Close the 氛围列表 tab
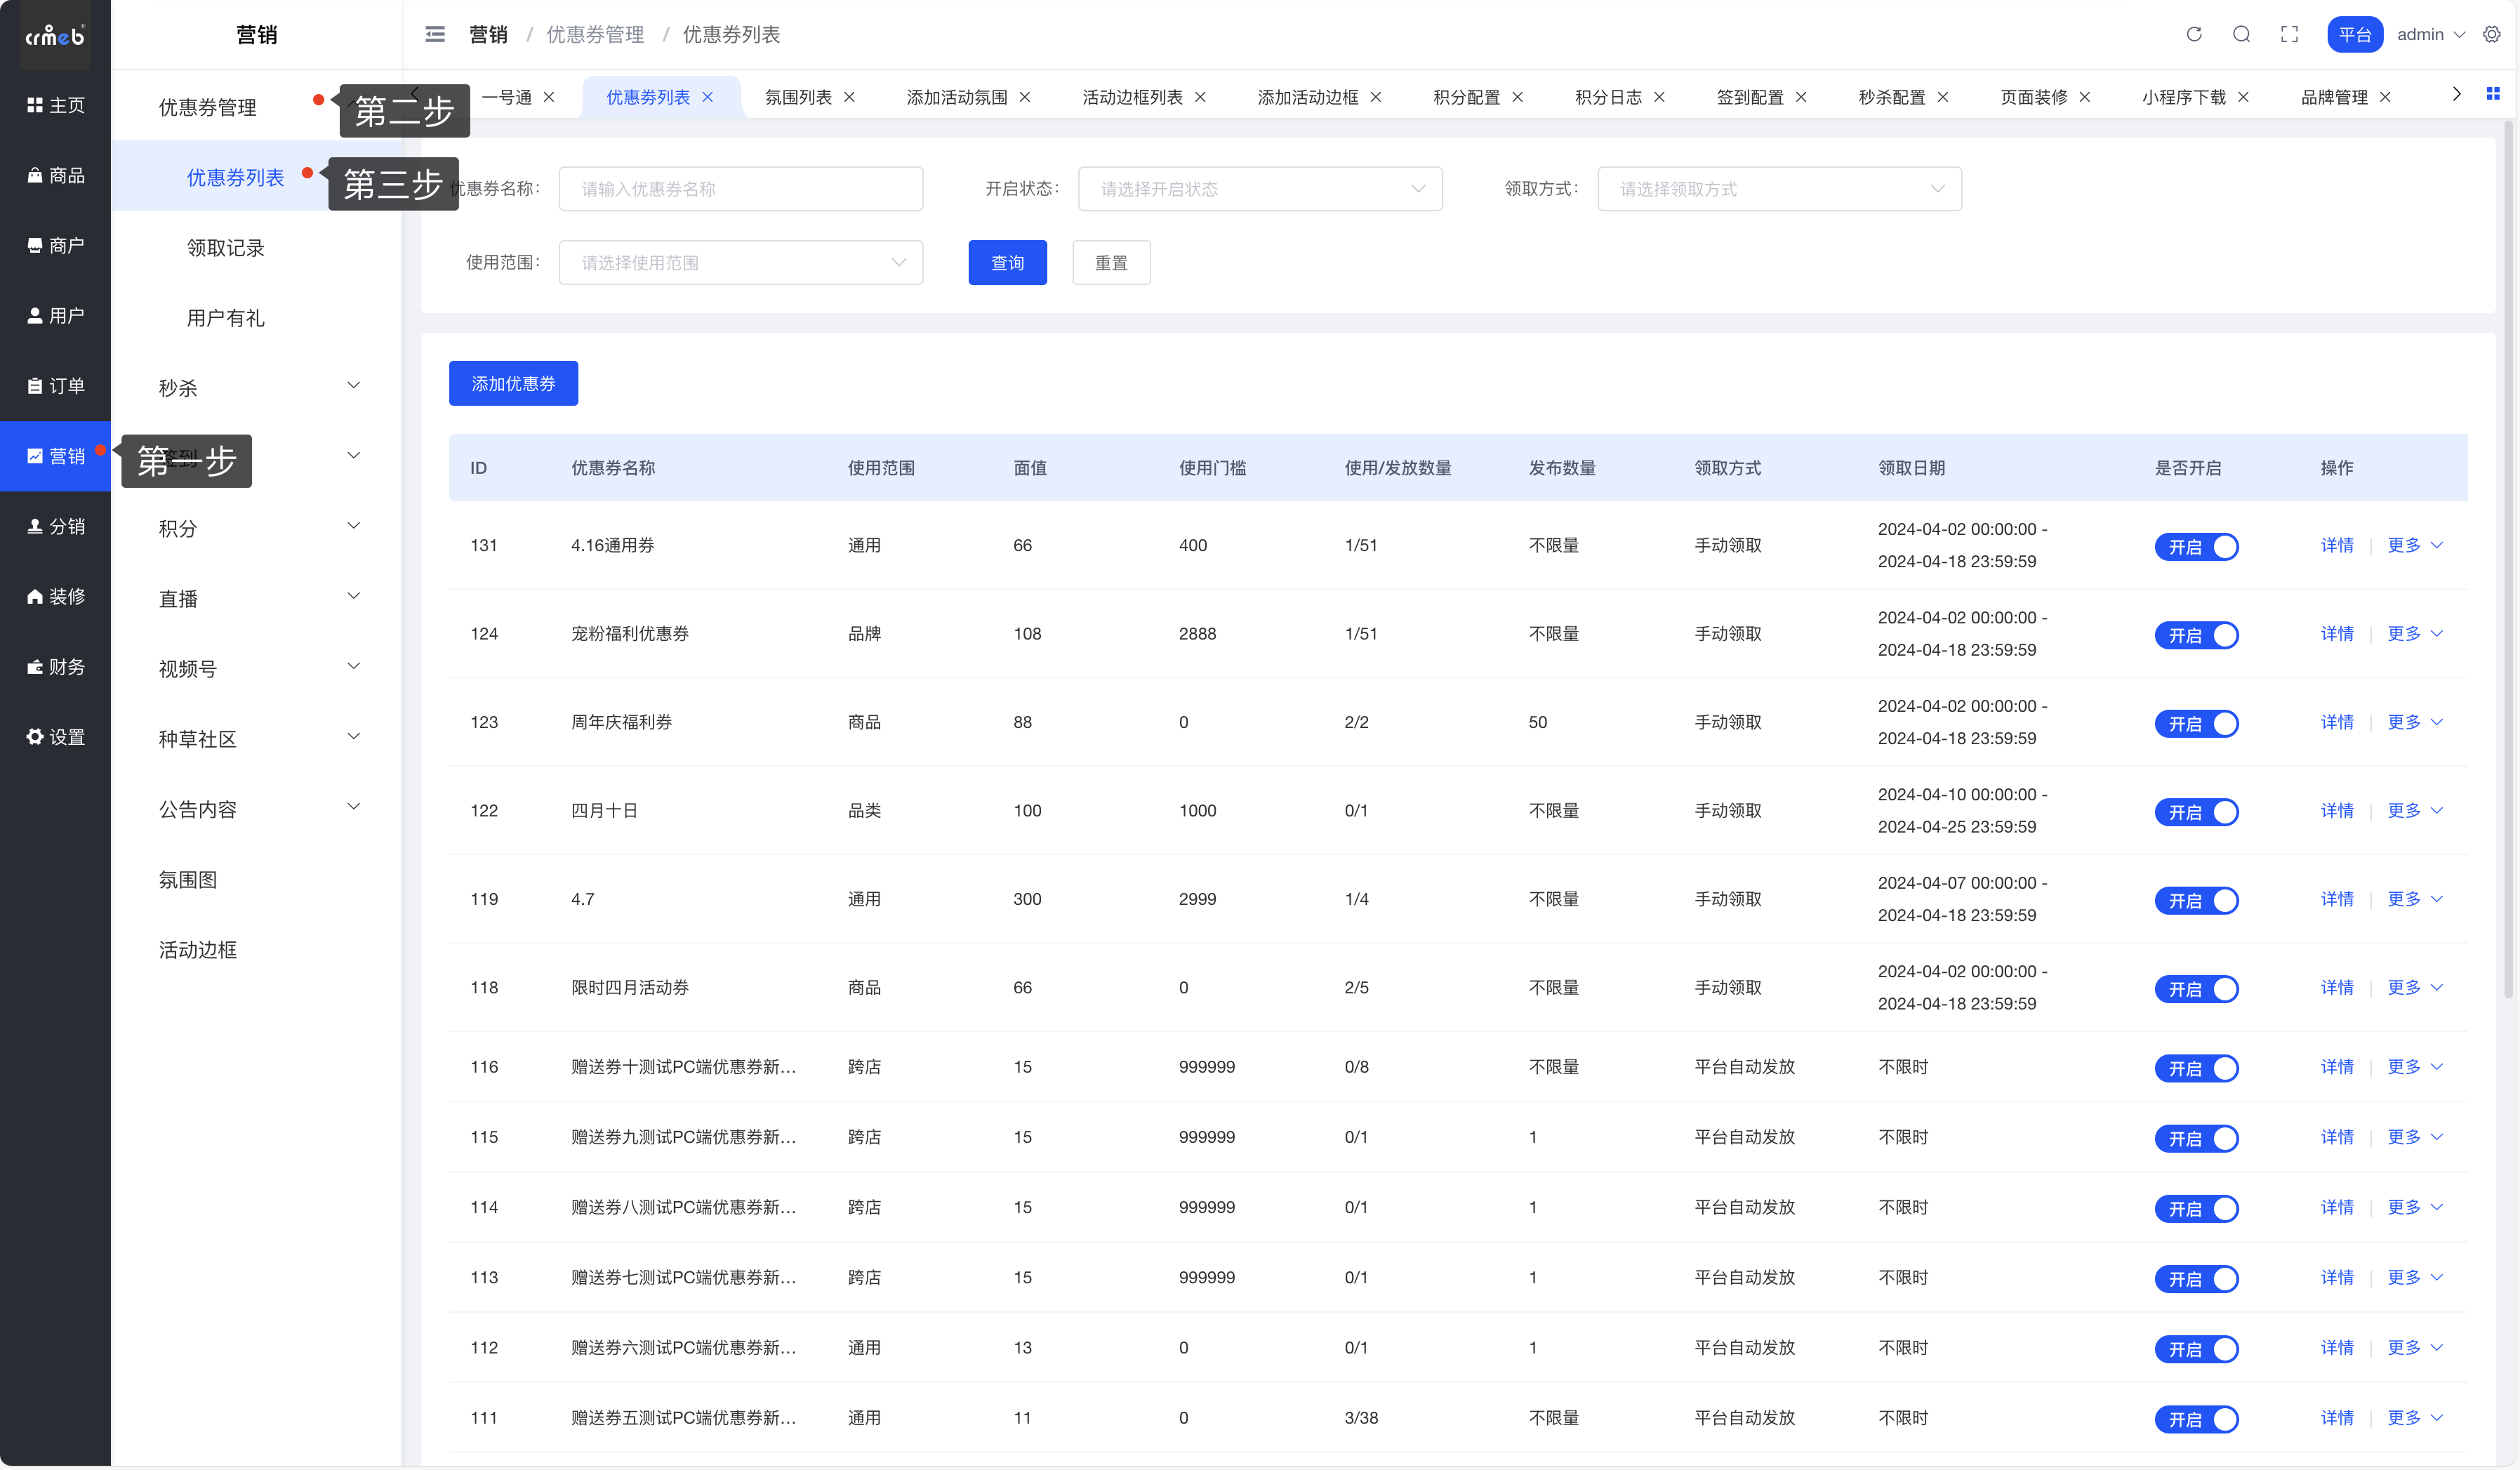The height and width of the screenshot is (1470, 2520). 850,97
